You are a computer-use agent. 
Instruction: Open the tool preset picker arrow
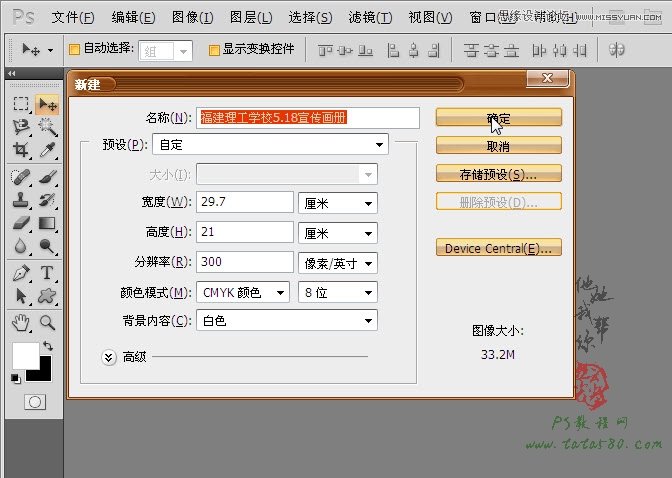pos(51,50)
